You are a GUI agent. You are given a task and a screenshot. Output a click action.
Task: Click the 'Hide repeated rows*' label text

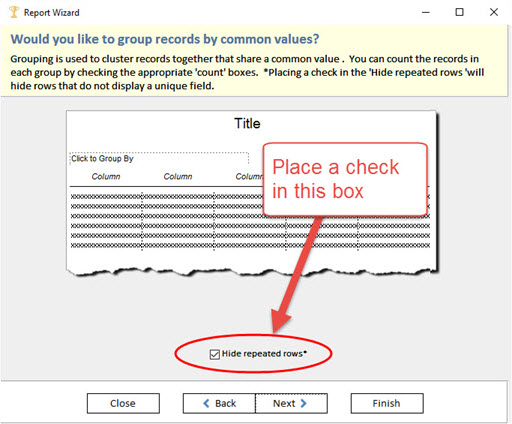click(264, 354)
